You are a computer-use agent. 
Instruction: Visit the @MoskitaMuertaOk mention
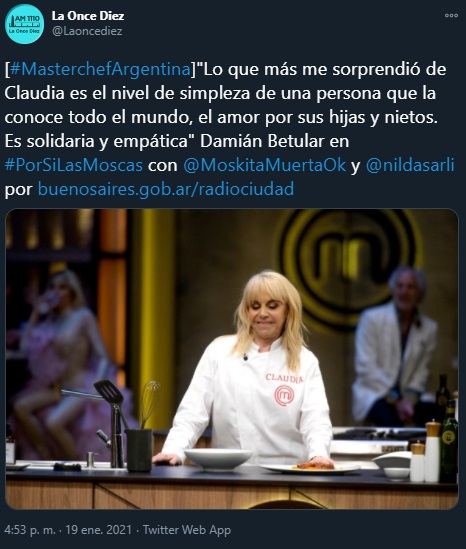tap(265, 165)
